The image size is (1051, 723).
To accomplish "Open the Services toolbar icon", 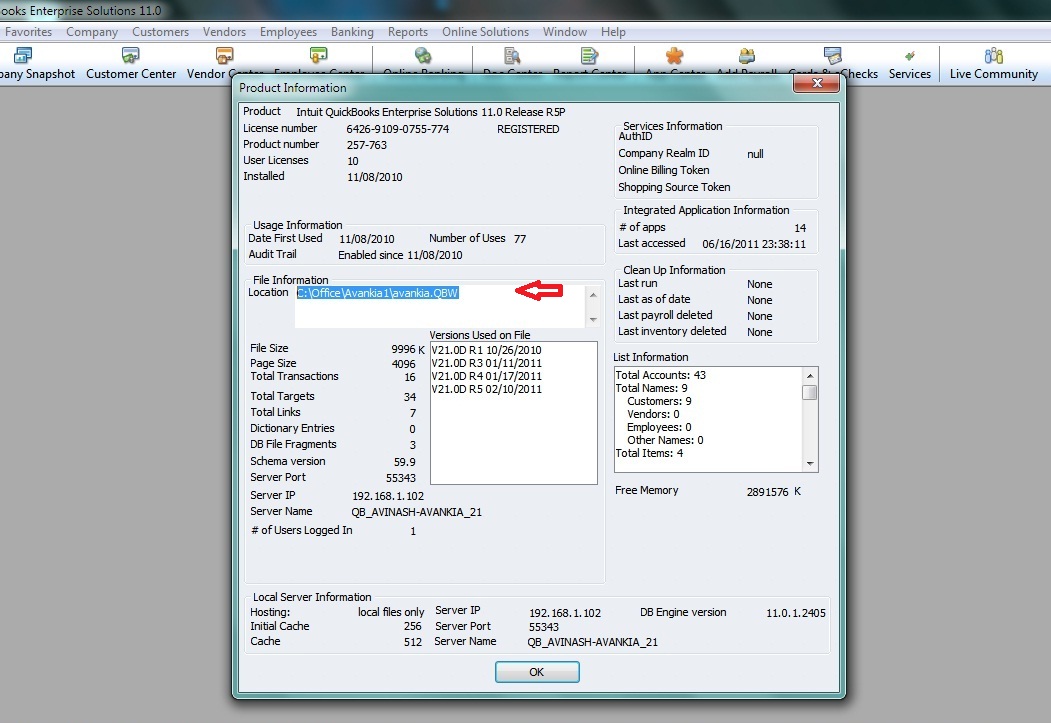I will coord(909,63).
